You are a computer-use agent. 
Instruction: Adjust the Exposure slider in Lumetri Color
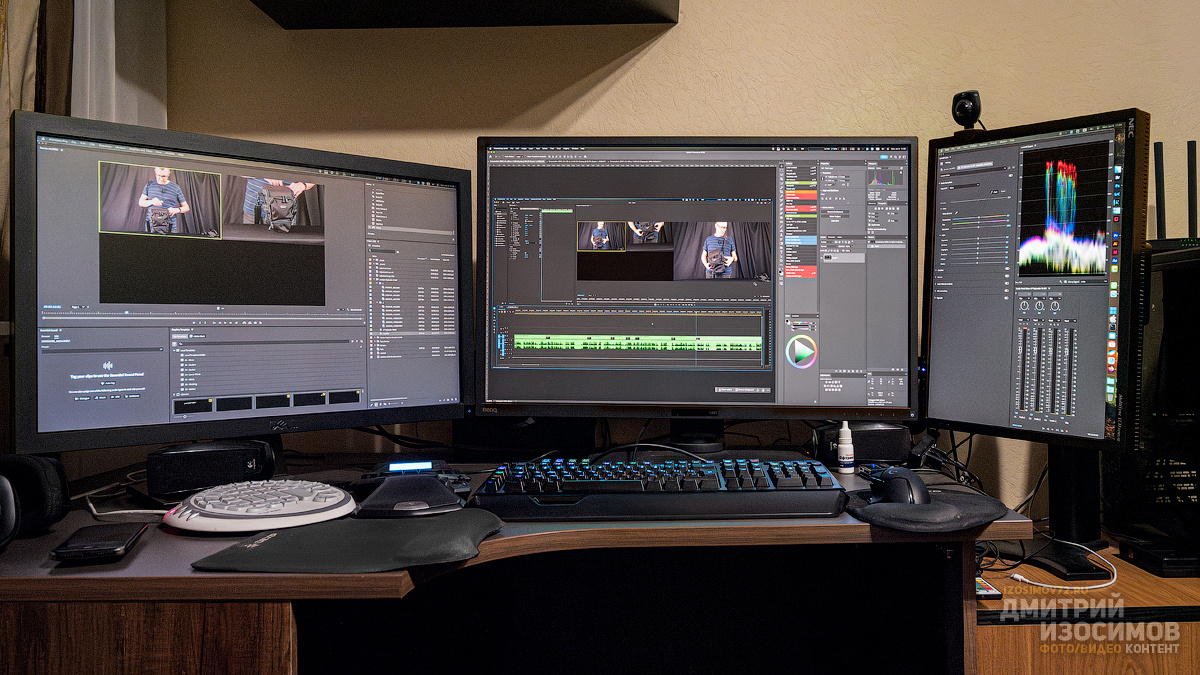click(x=979, y=238)
